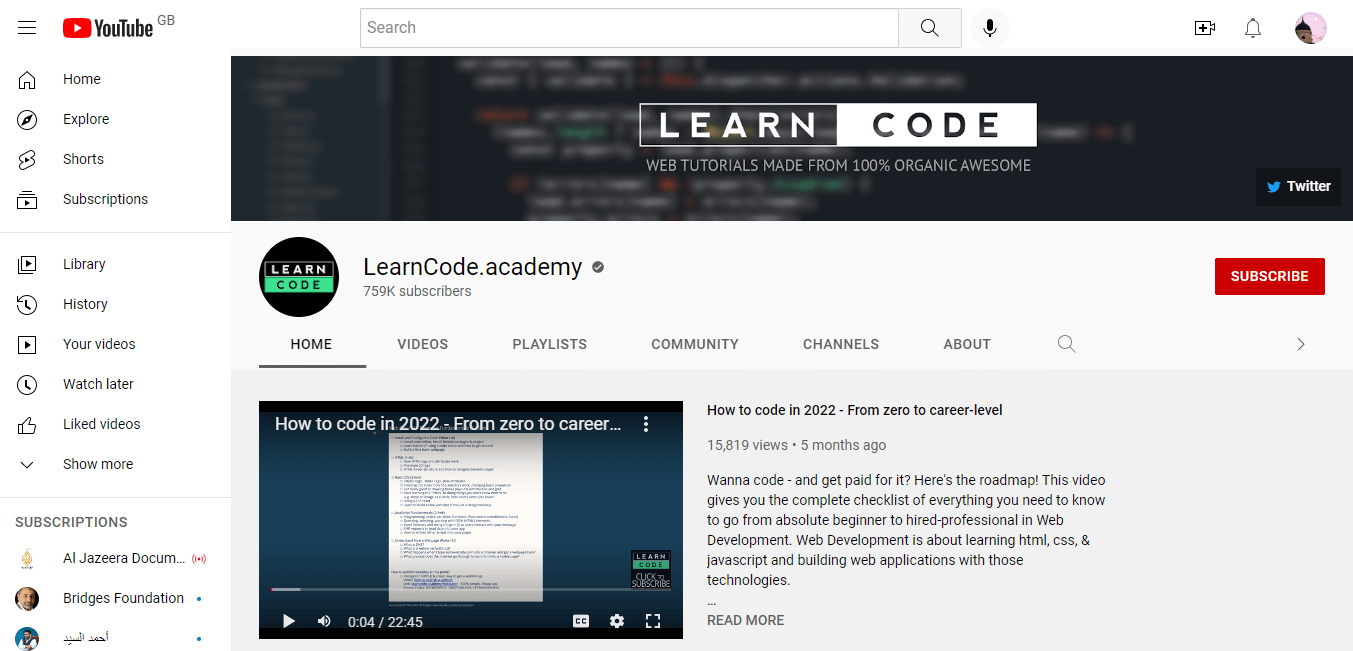Screen dimensions: 1353x651
Task: Search within the channel using magnifier icon
Action: [1067, 344]
